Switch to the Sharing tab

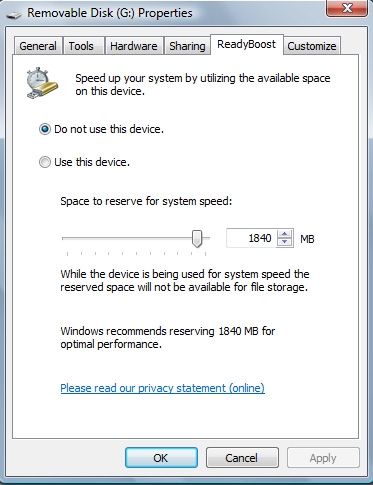pos(187,46)
